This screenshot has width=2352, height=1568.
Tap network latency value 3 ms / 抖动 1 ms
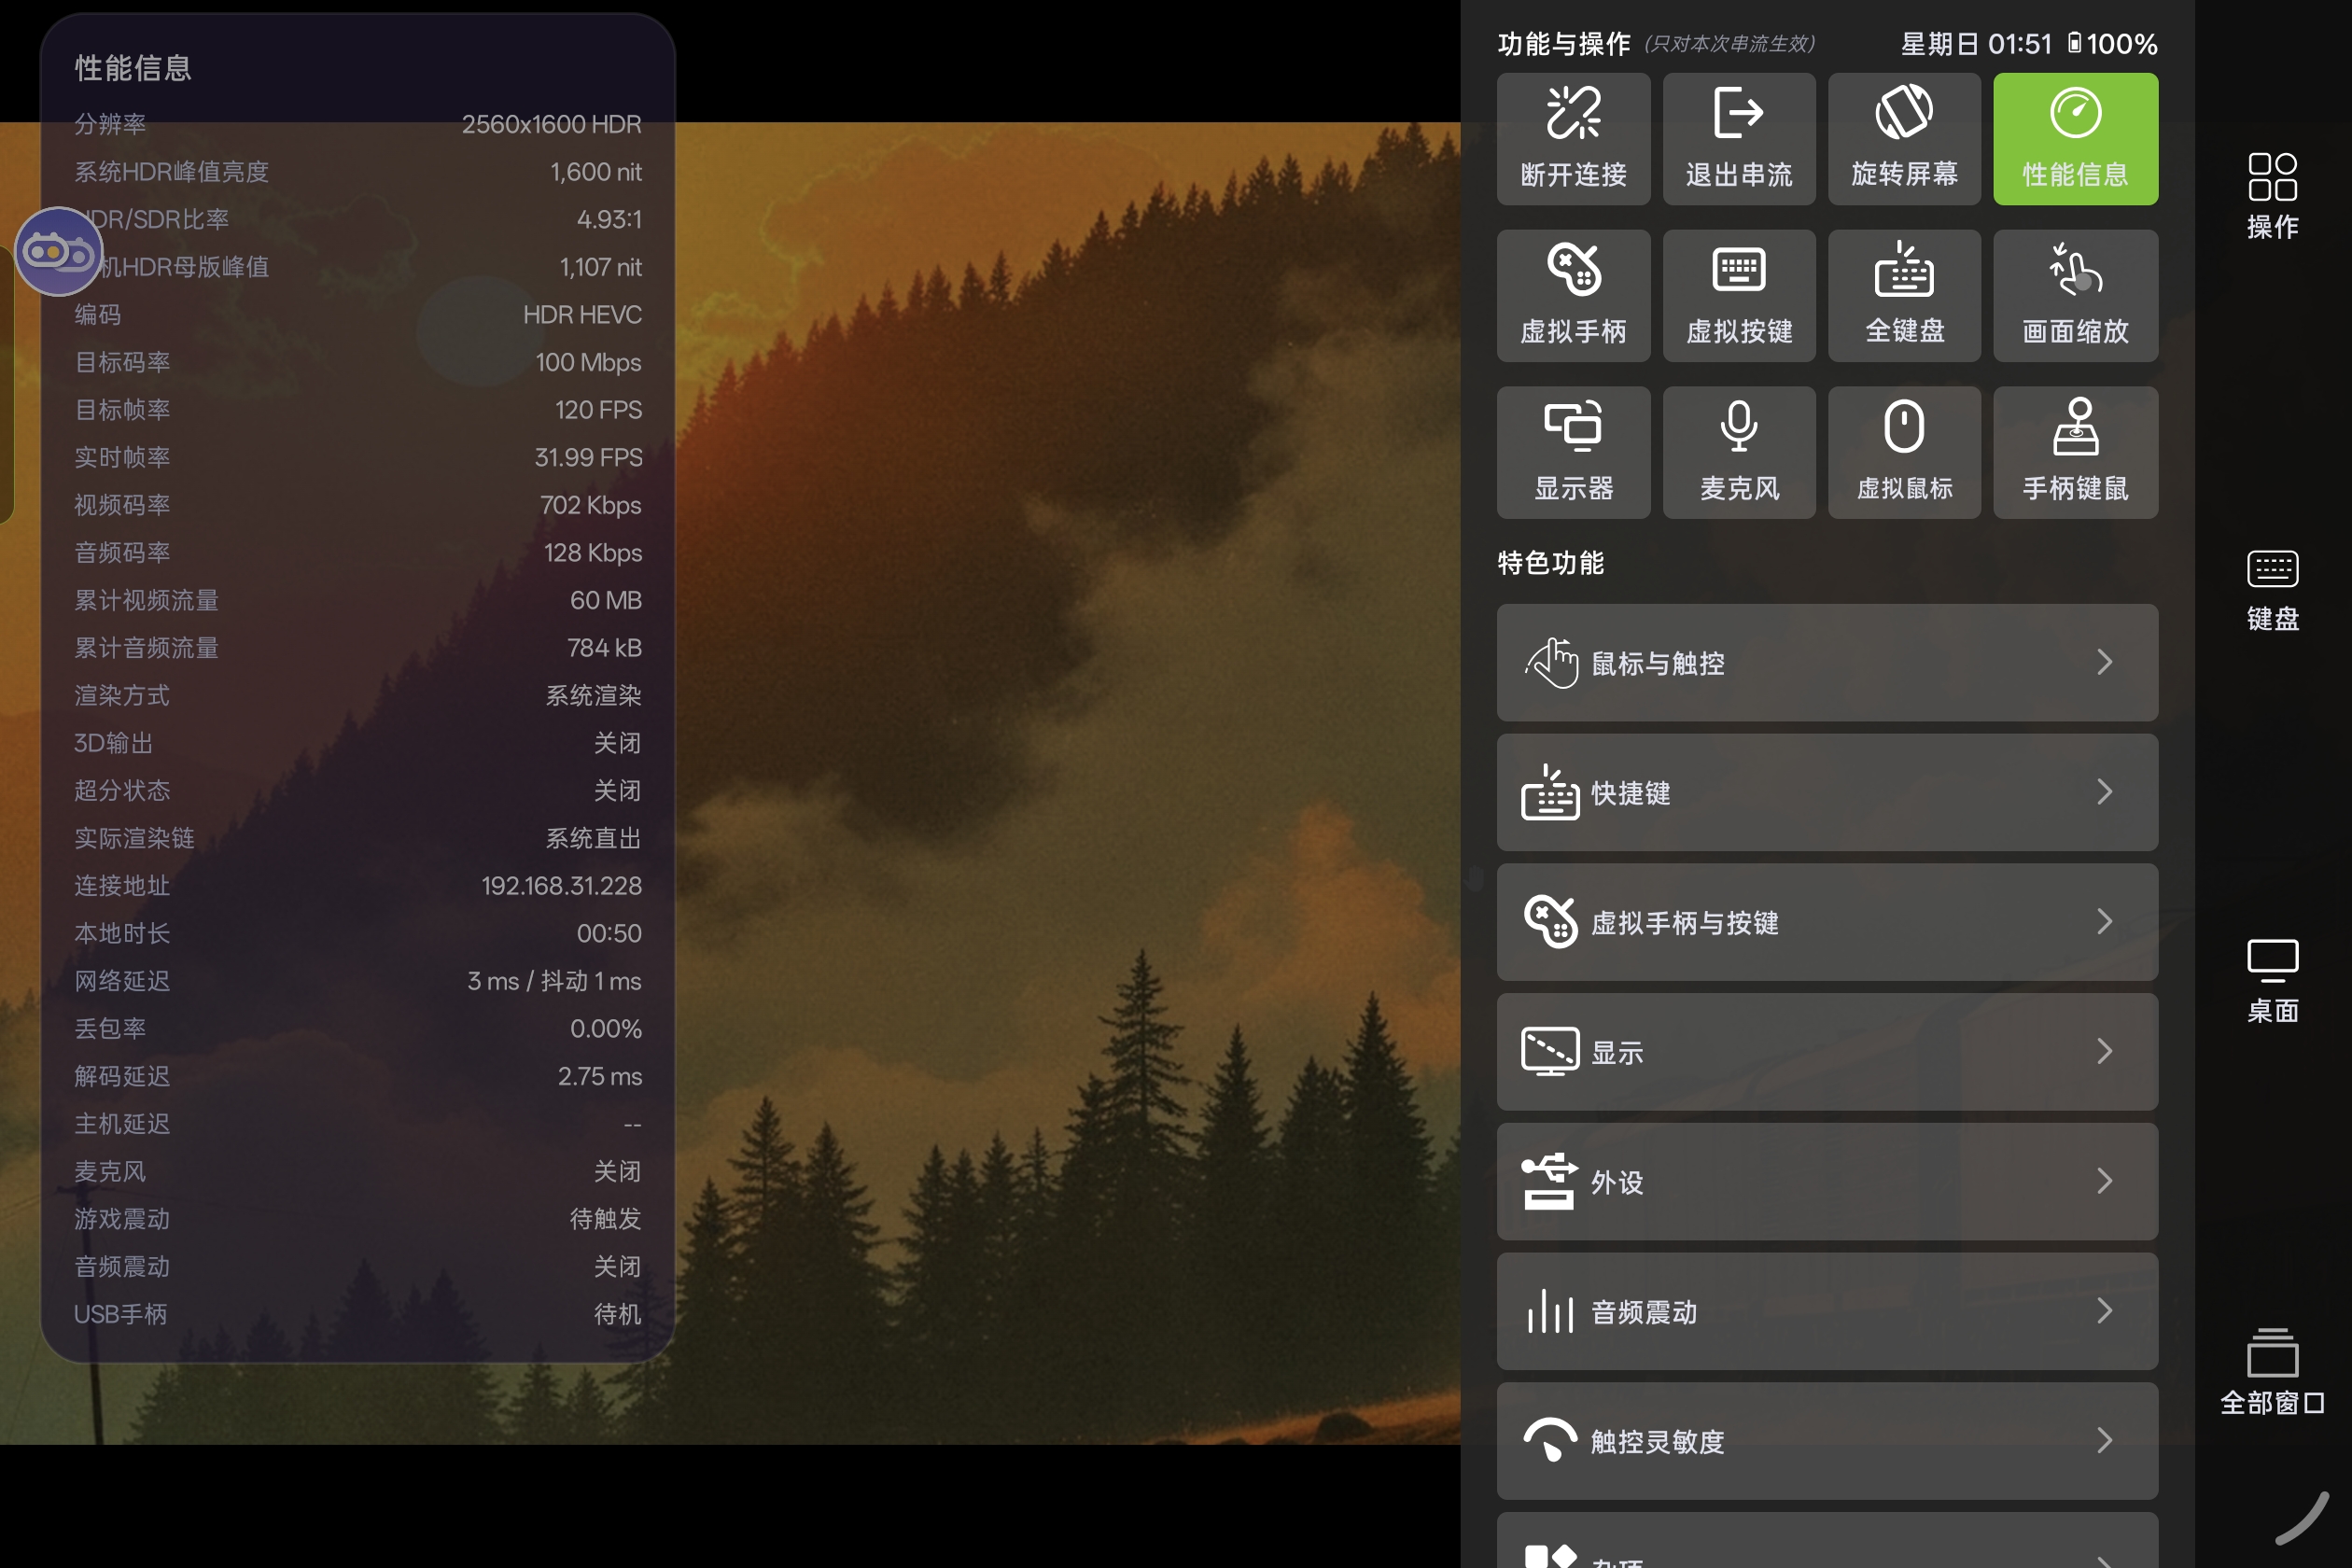click(554, 981)
